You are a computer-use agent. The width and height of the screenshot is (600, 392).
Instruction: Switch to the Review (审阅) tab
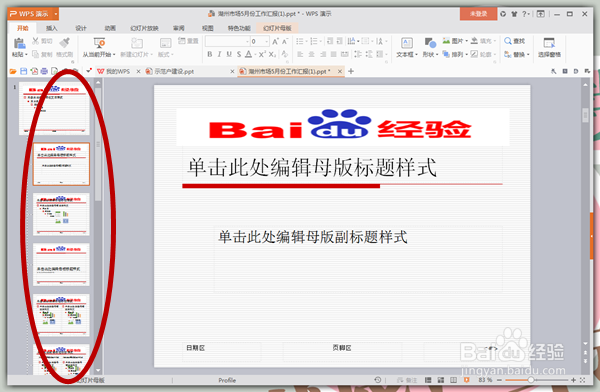pos(179,28)
